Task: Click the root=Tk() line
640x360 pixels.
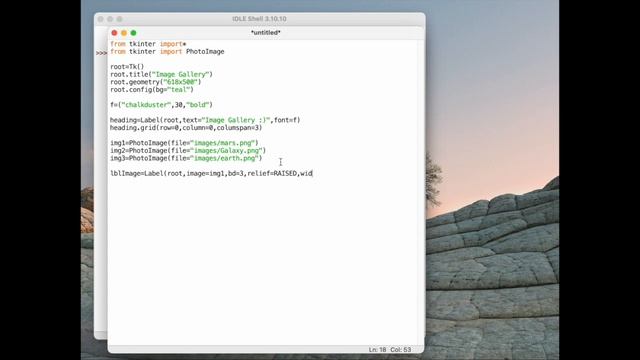Action: 127,67
